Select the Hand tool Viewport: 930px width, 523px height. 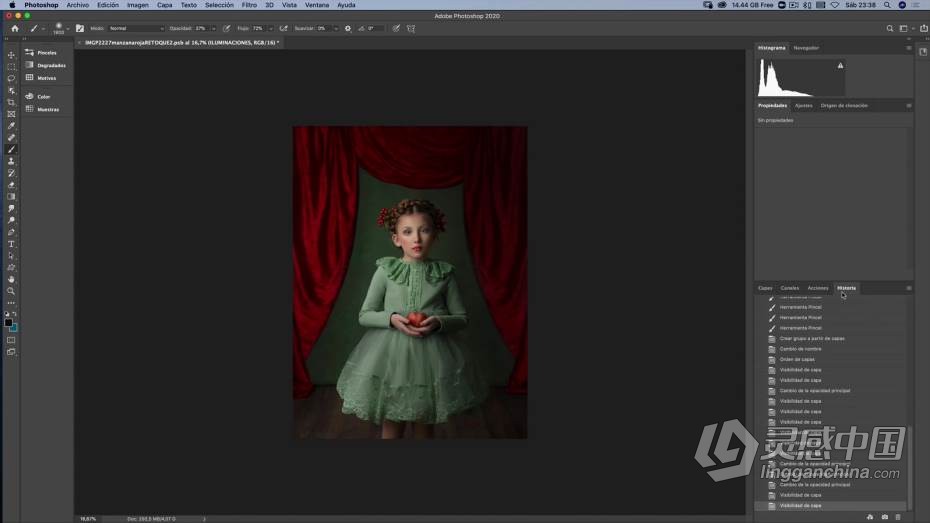point(11,279)
